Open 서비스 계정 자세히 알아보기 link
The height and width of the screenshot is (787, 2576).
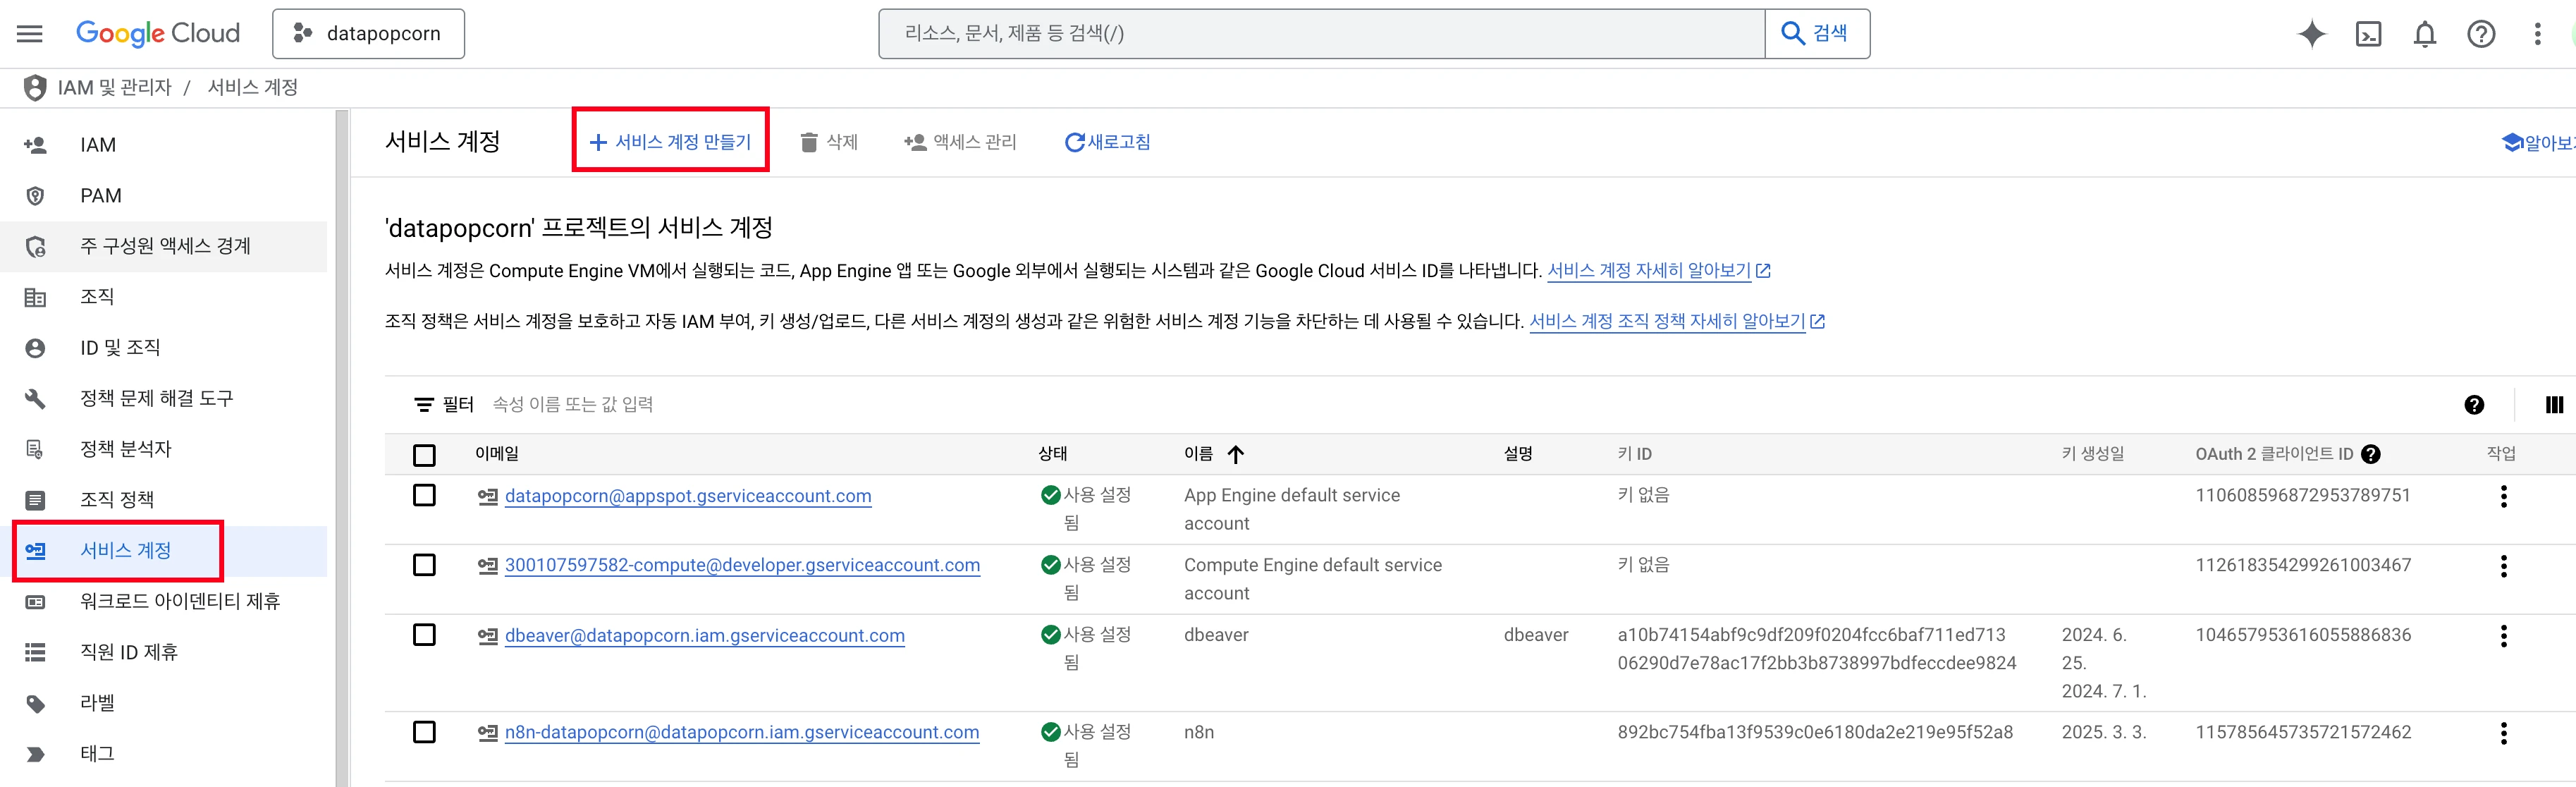[x=1659, y=271]
